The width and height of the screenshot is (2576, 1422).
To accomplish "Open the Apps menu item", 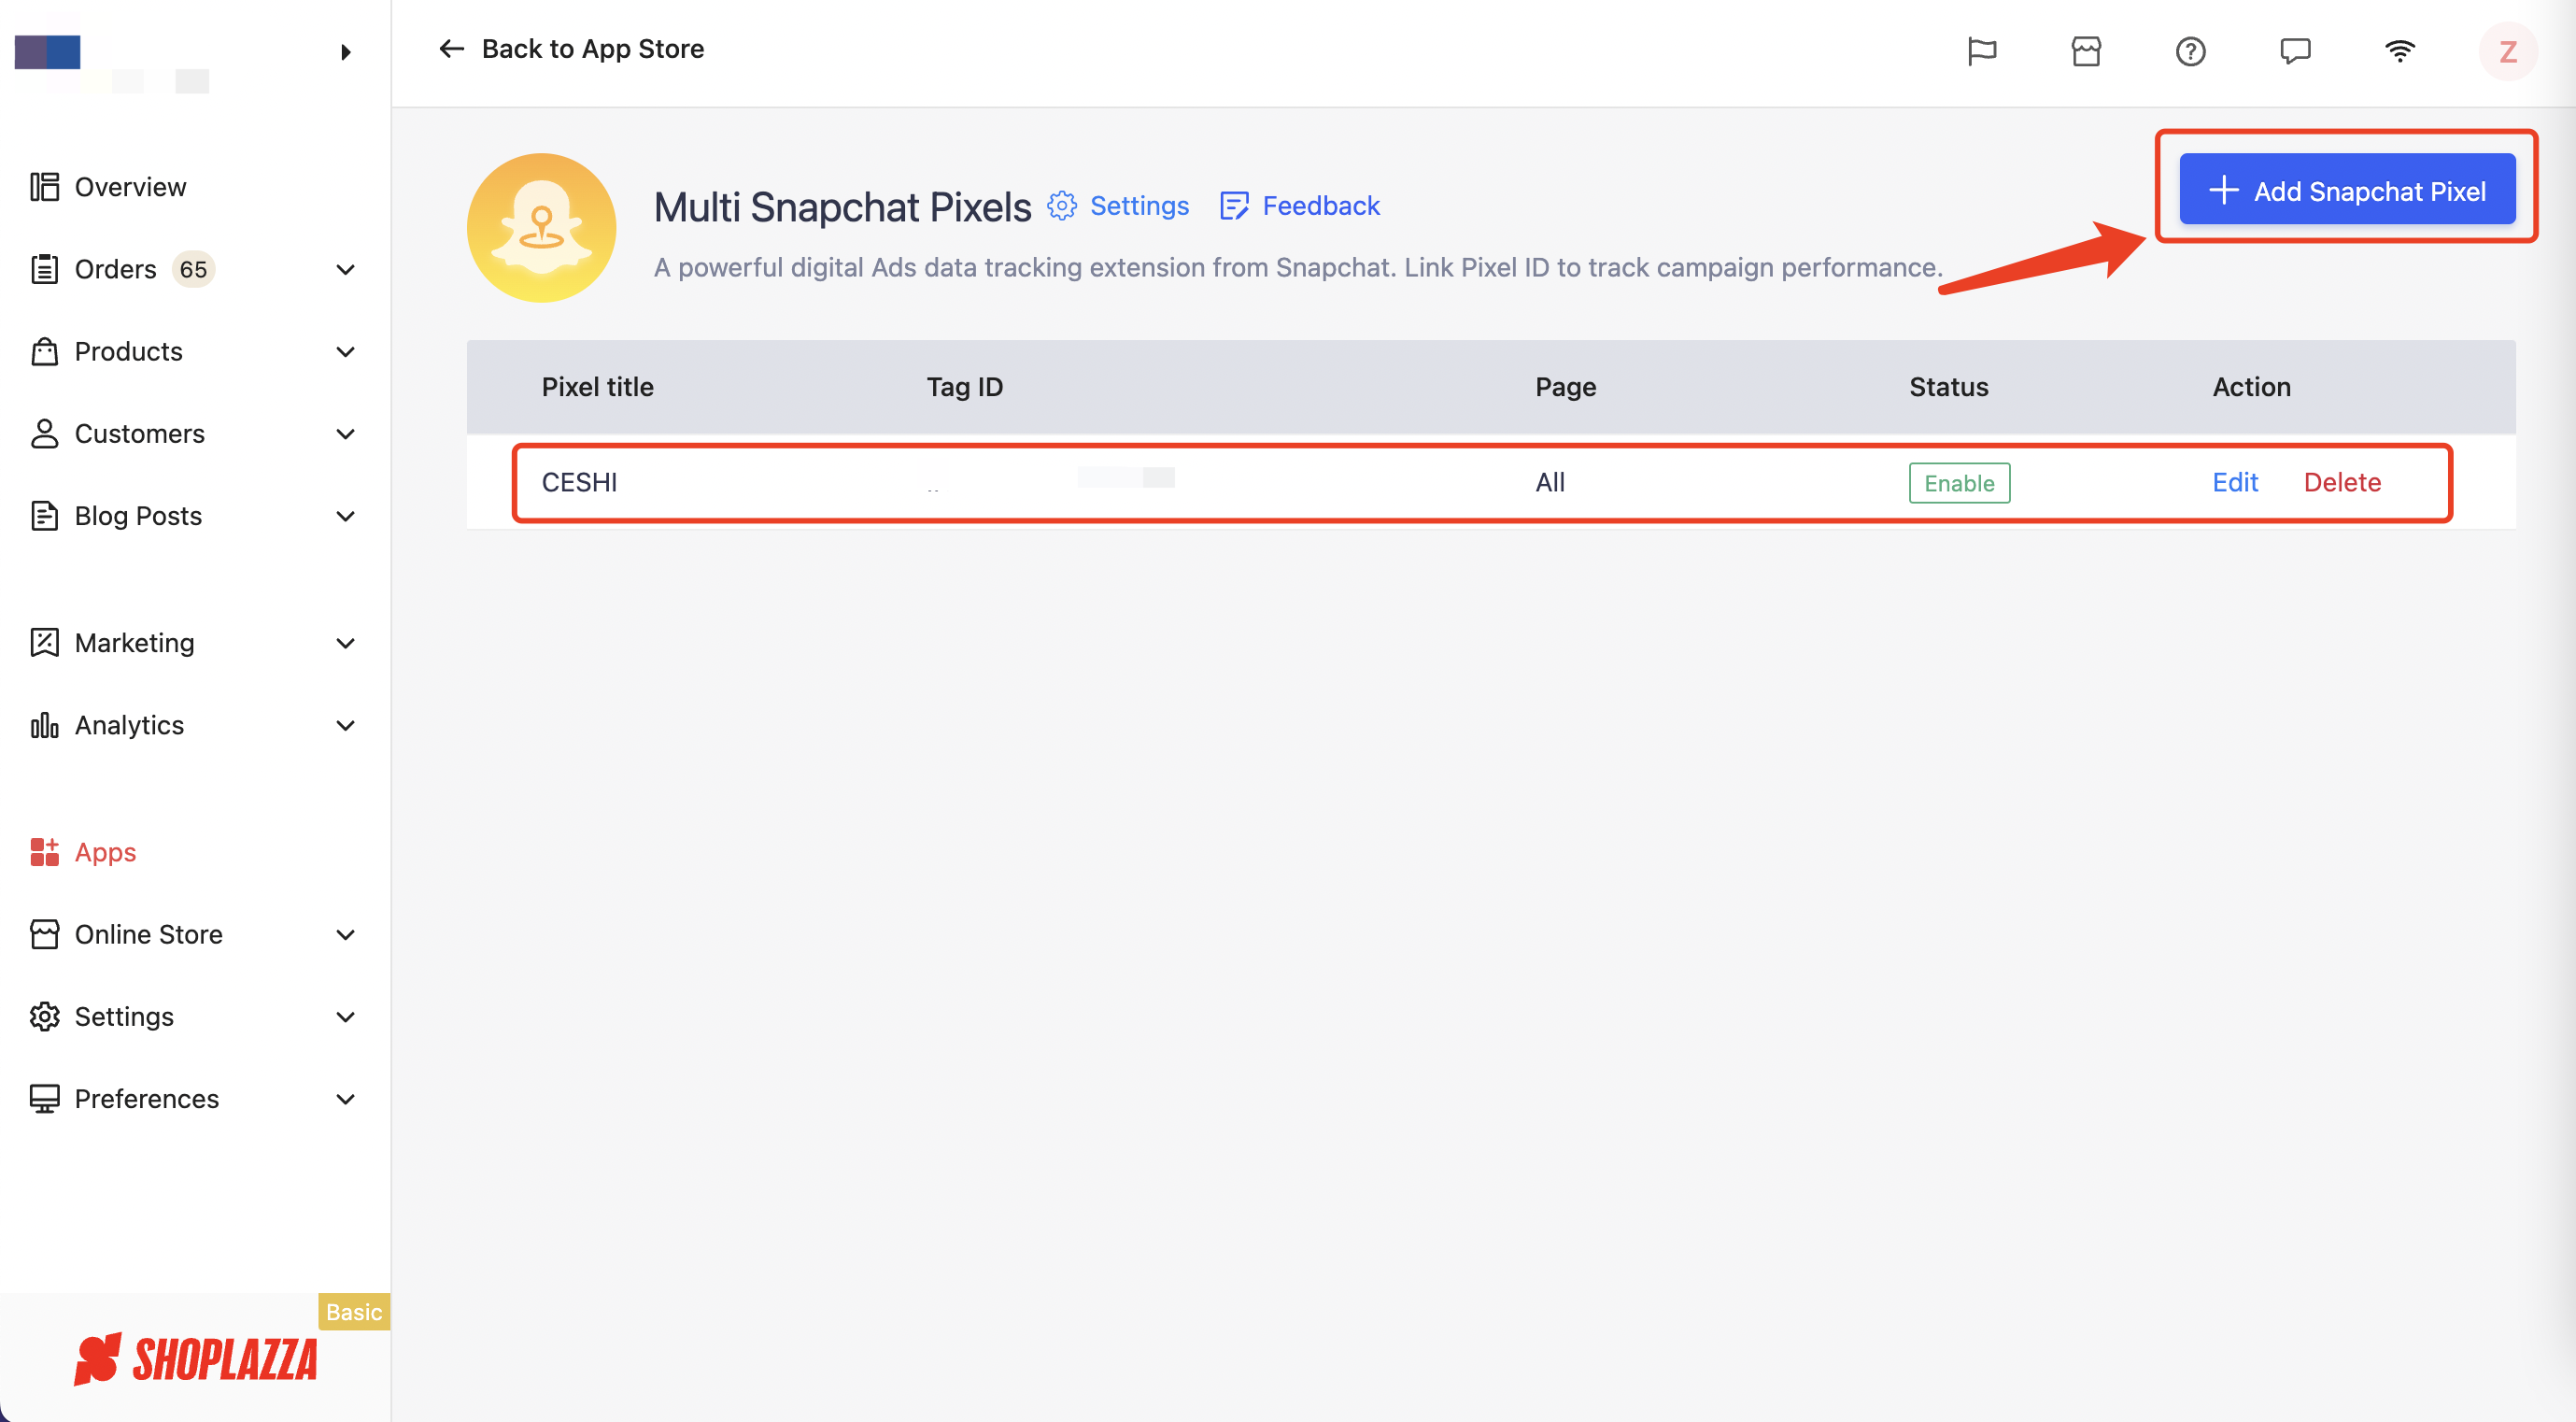I will [105, 852].
